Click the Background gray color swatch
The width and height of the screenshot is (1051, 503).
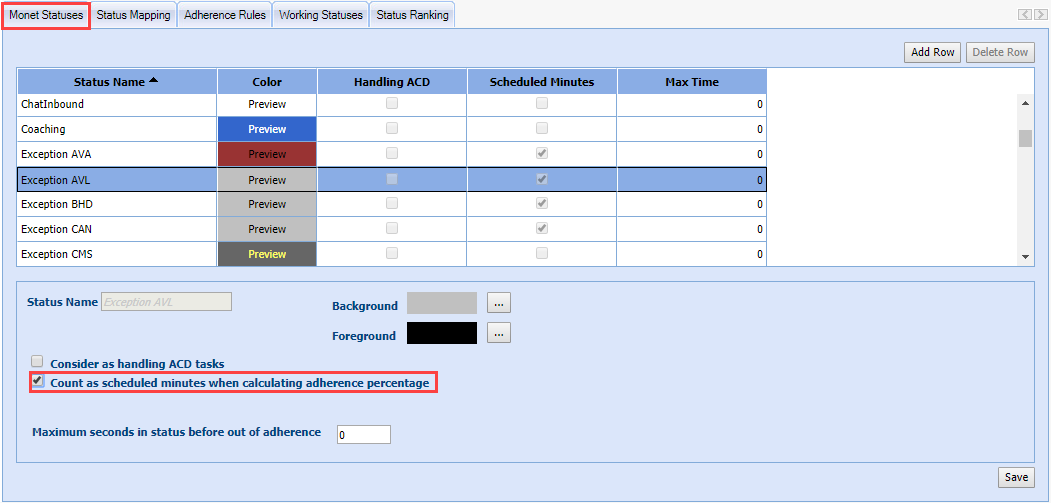442,304
